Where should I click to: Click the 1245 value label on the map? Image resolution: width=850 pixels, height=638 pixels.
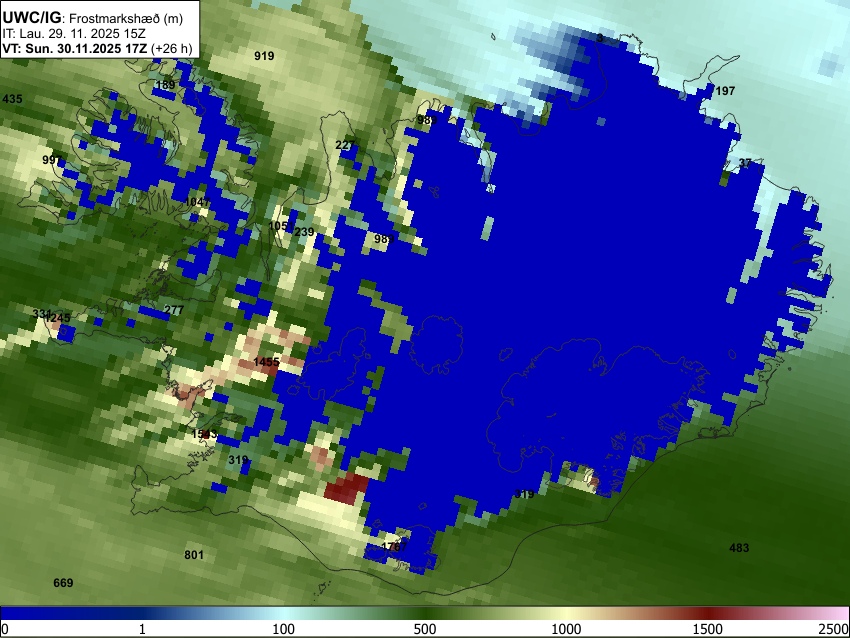(58, 318)
